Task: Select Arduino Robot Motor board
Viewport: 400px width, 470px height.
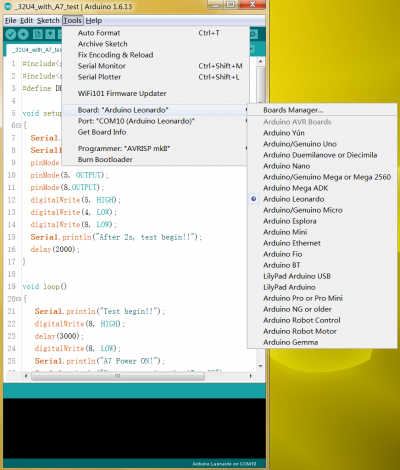Action: (322, 331)
